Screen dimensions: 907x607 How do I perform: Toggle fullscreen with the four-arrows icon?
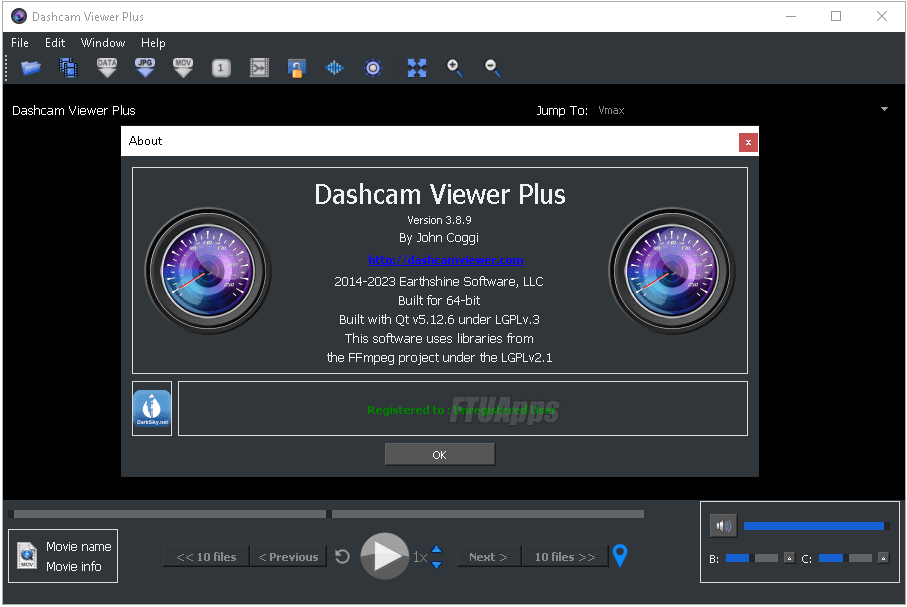(x=416, y=68)
